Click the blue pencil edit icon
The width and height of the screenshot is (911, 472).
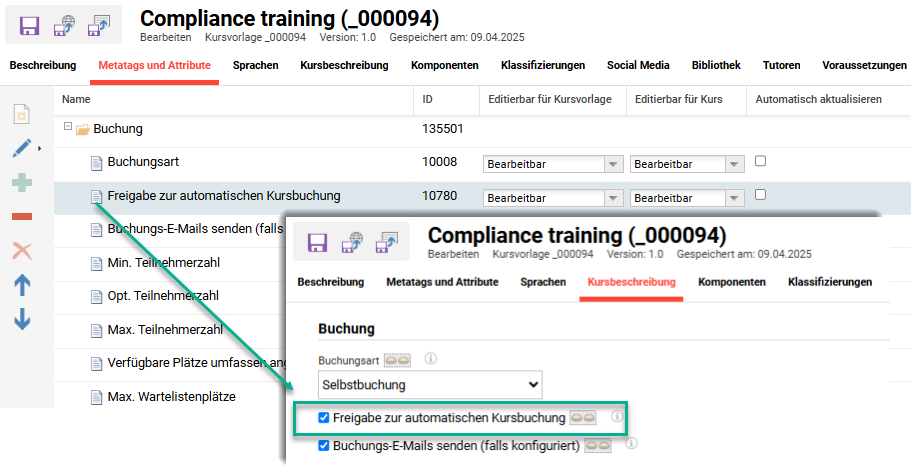pos(22,148)
